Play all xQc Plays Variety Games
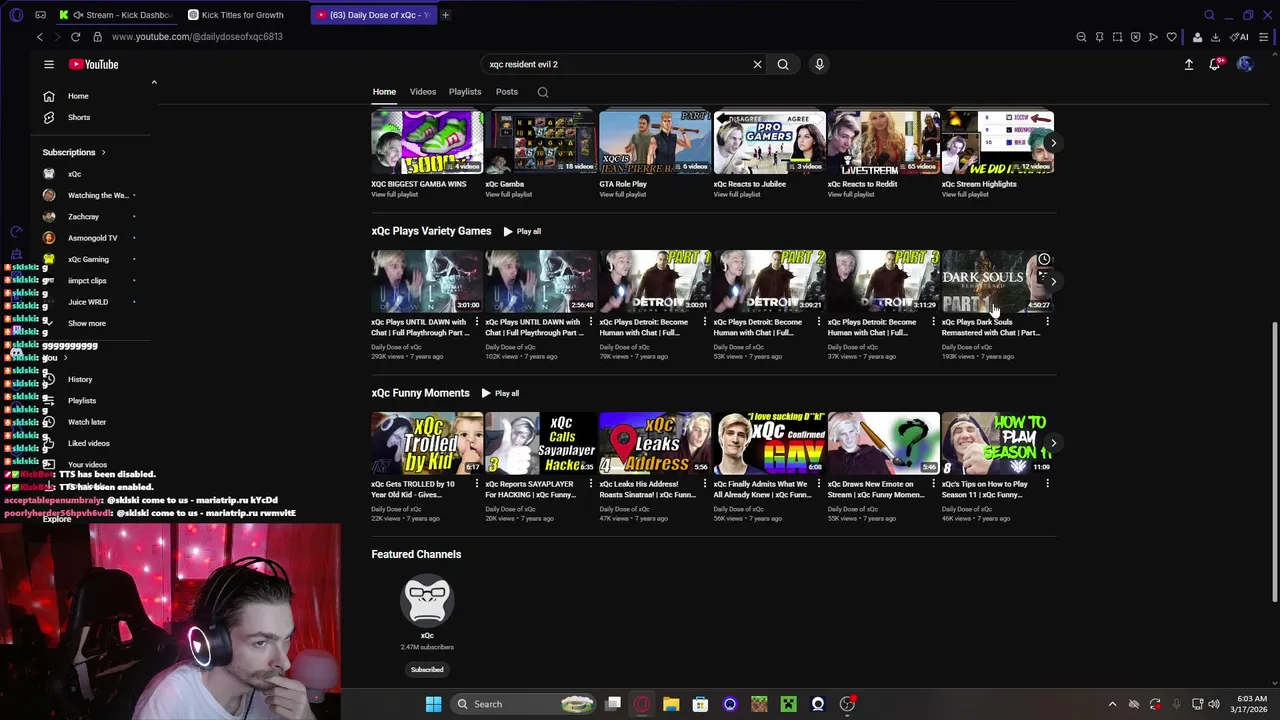Screen dimensions: 1280x720 click(522, 231)
